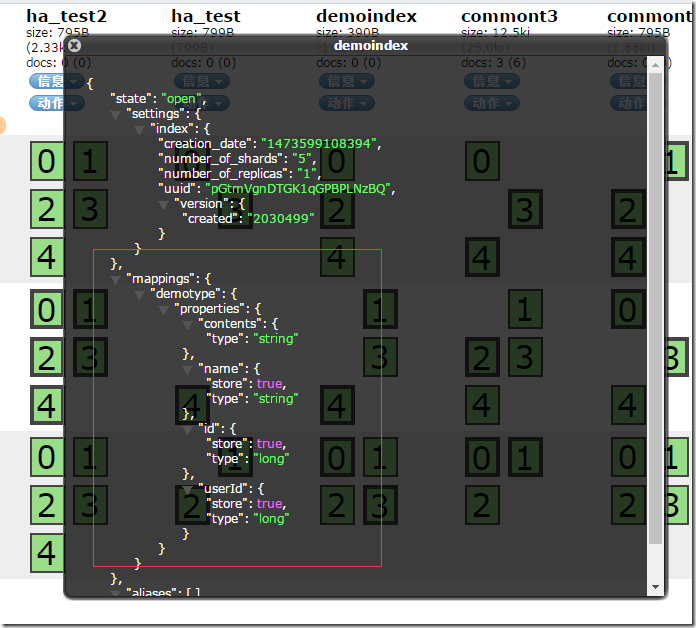Click "type": "string" under contents
The width and height of the screenshot is (696, 628).
click(252, 339)
